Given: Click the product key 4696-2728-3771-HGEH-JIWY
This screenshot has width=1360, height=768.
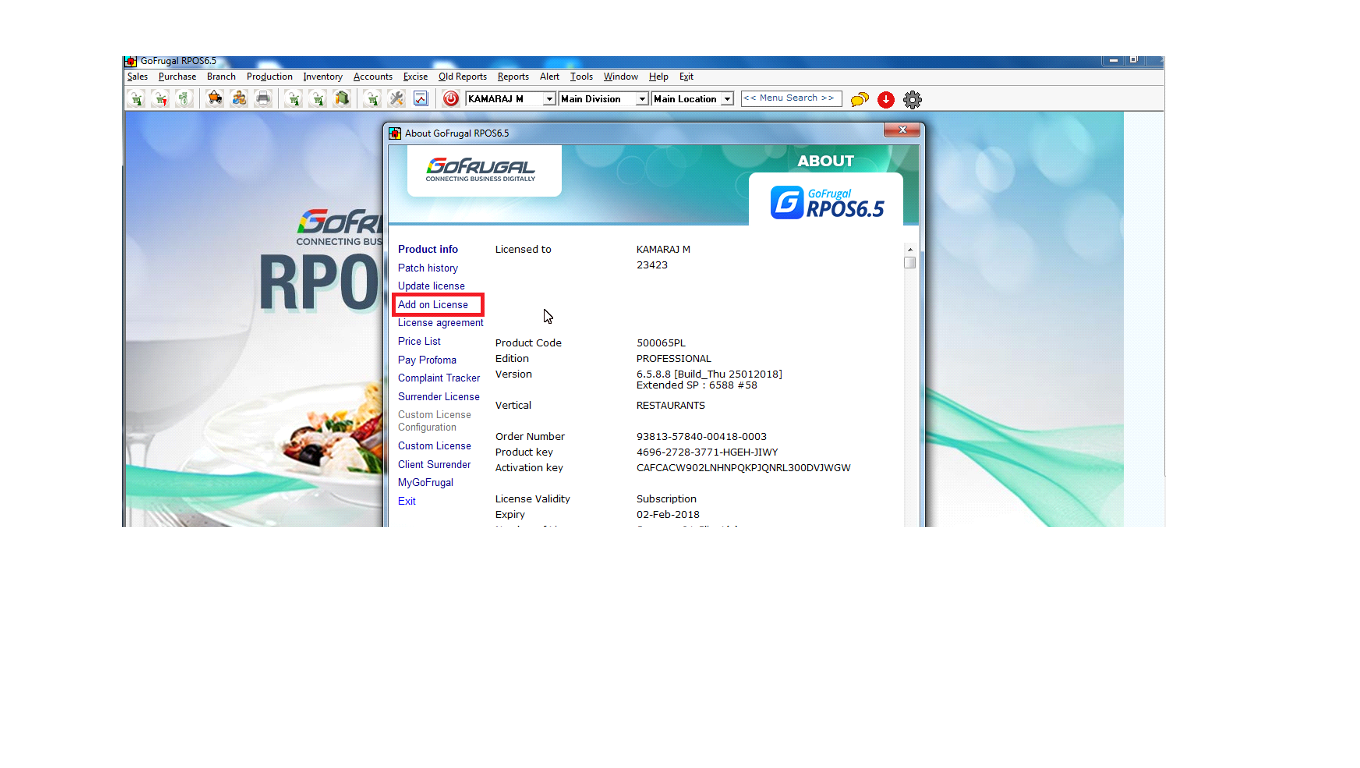Looking at the screenshot, I should pyautogui.click(x=707, y=453).
